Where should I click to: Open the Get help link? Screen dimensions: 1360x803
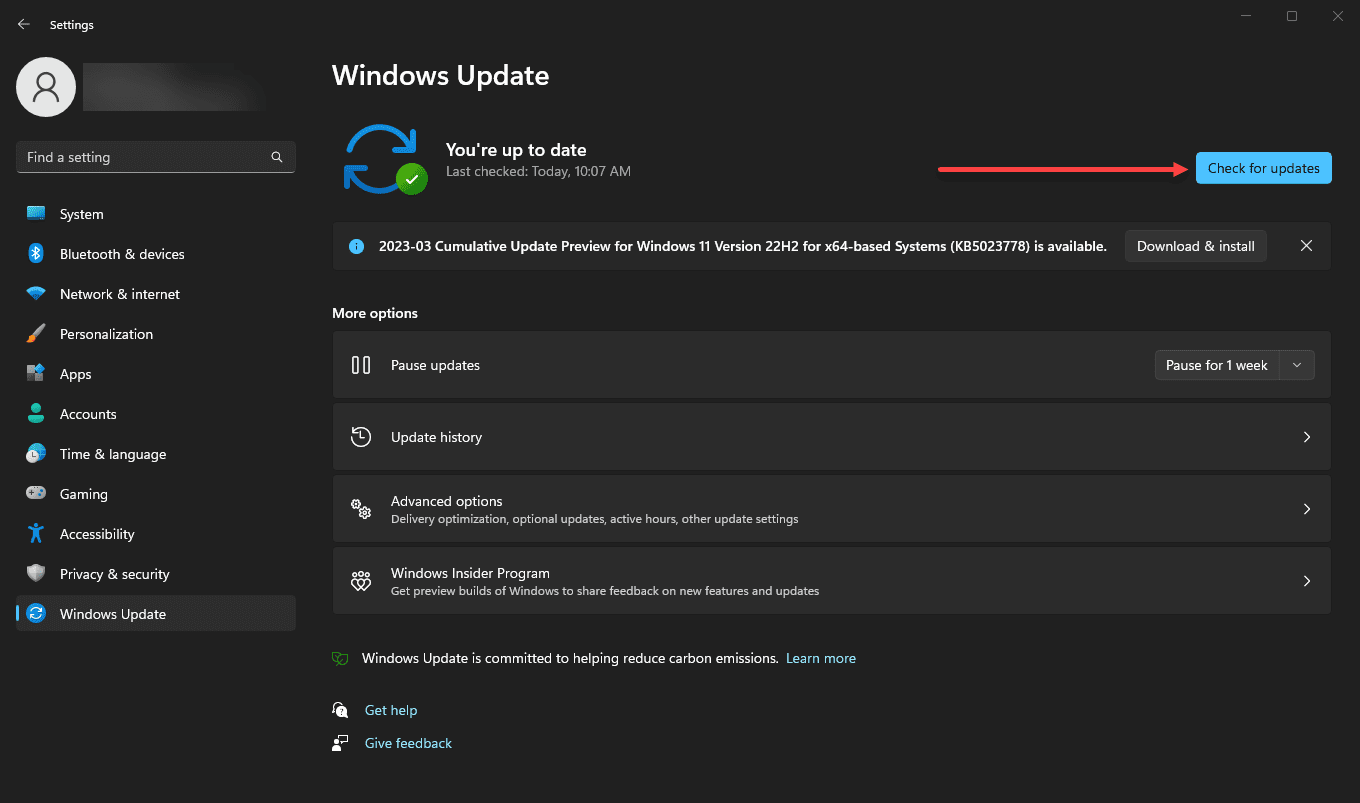tap(391, 710)
